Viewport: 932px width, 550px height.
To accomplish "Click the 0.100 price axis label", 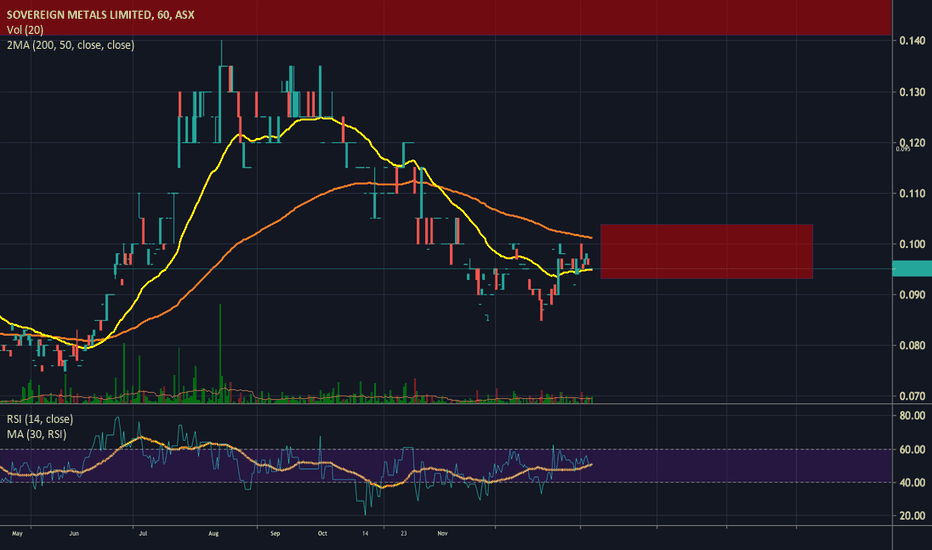I will [912, 244].
